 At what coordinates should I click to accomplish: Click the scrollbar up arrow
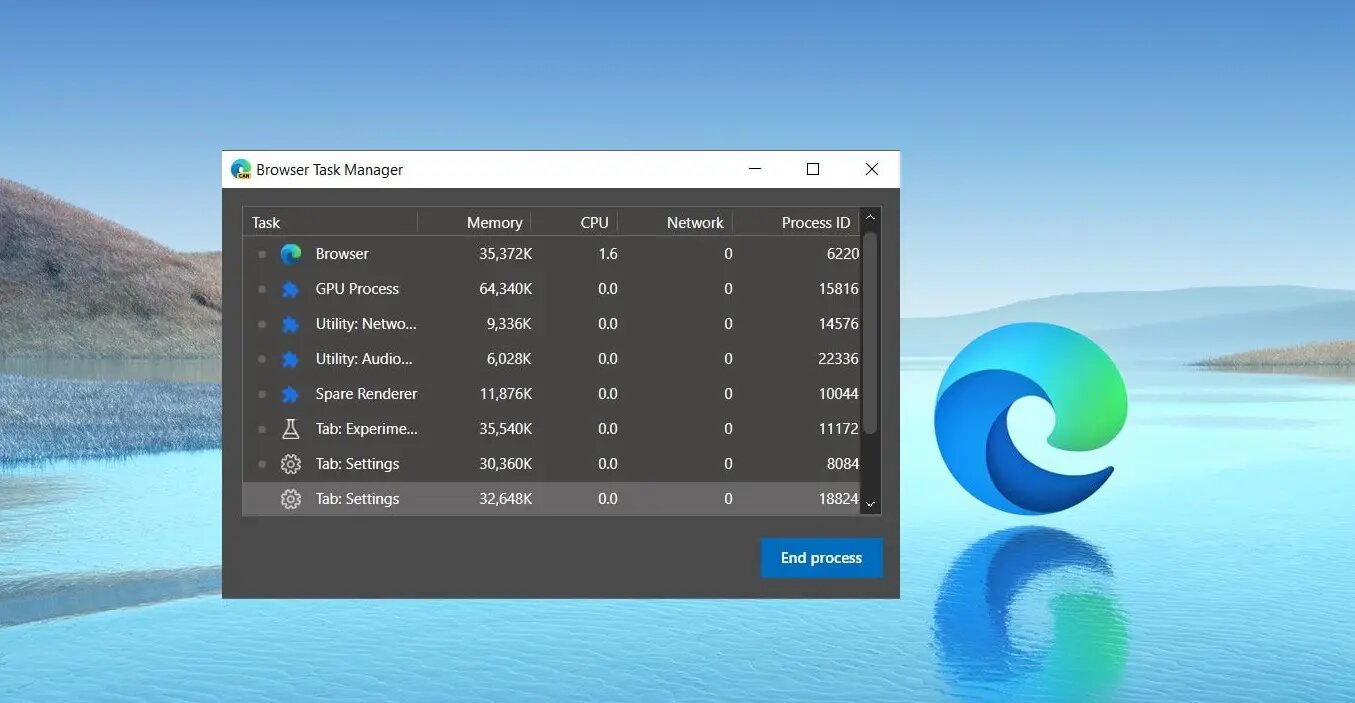(x=870, y=217)
